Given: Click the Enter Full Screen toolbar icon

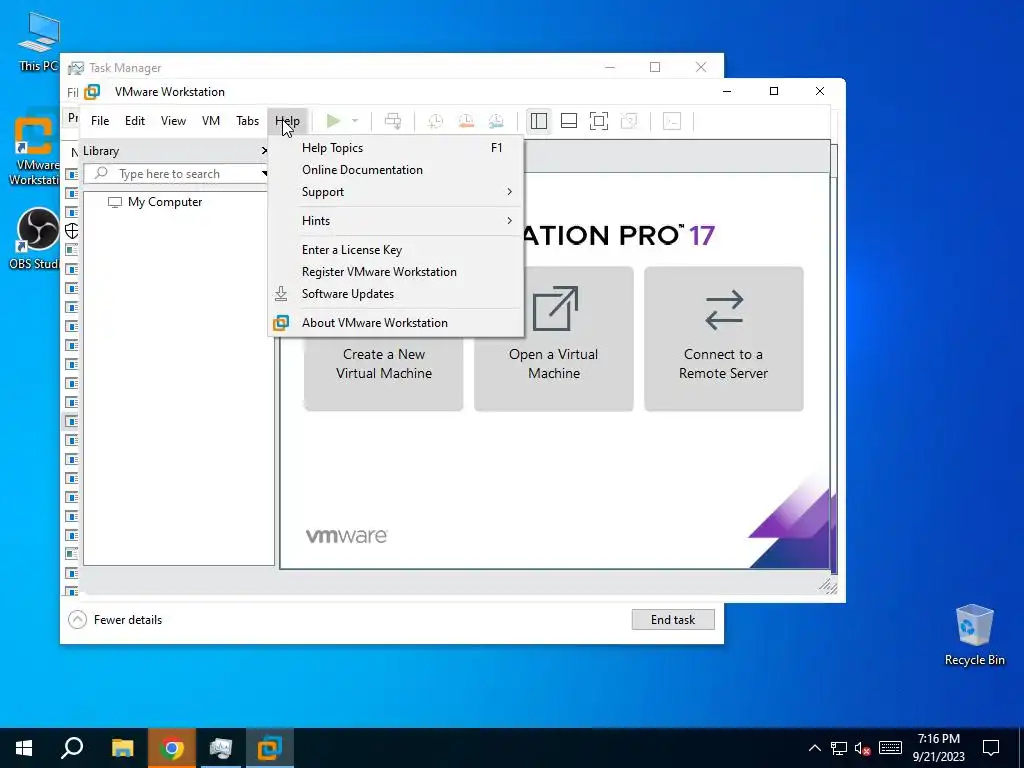Looking at the screenshot, I should click(x=599, y=121).
